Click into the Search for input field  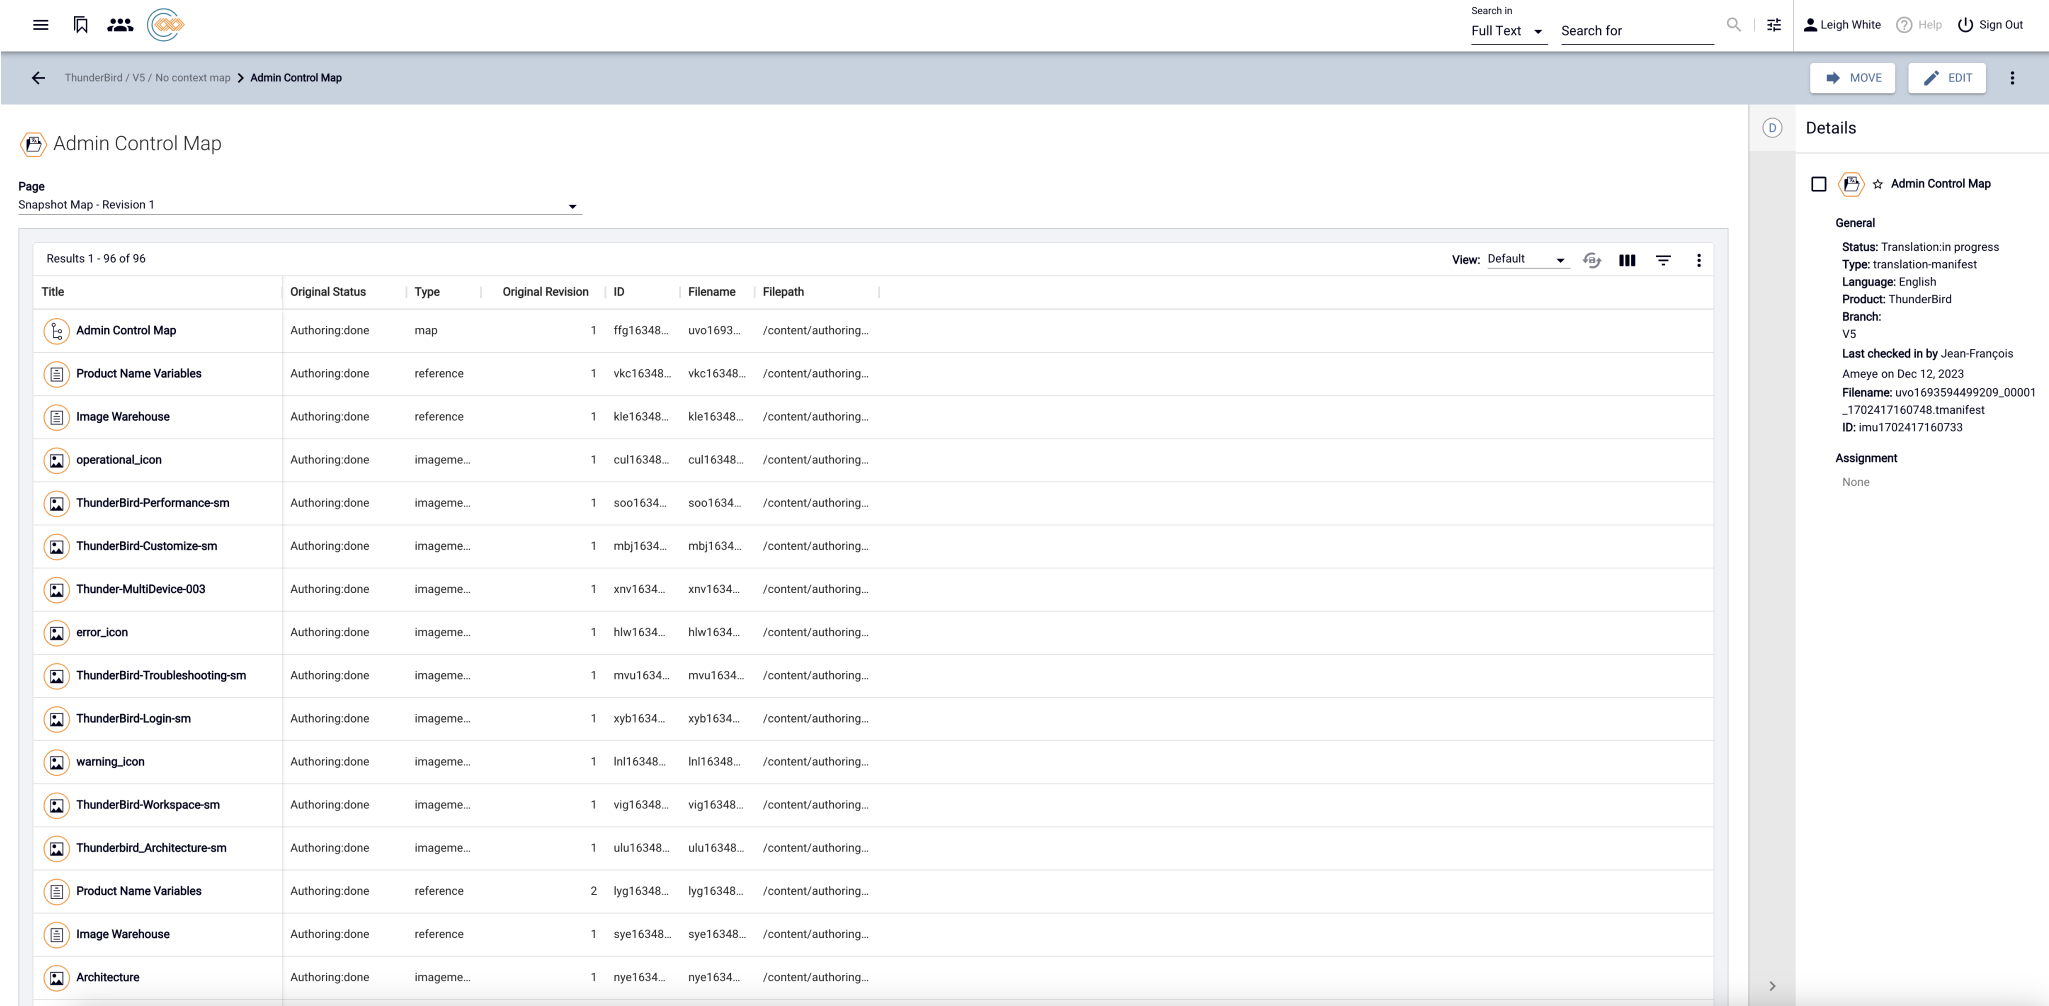(1637, 31)
